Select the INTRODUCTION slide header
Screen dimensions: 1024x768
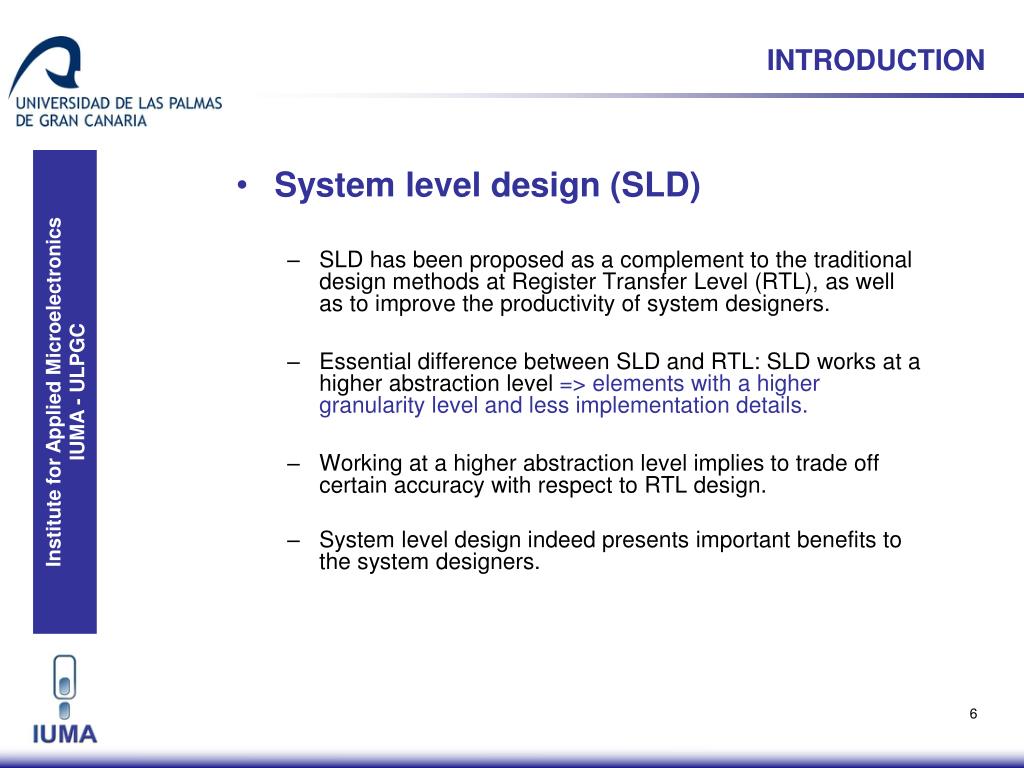pos(875,60)
